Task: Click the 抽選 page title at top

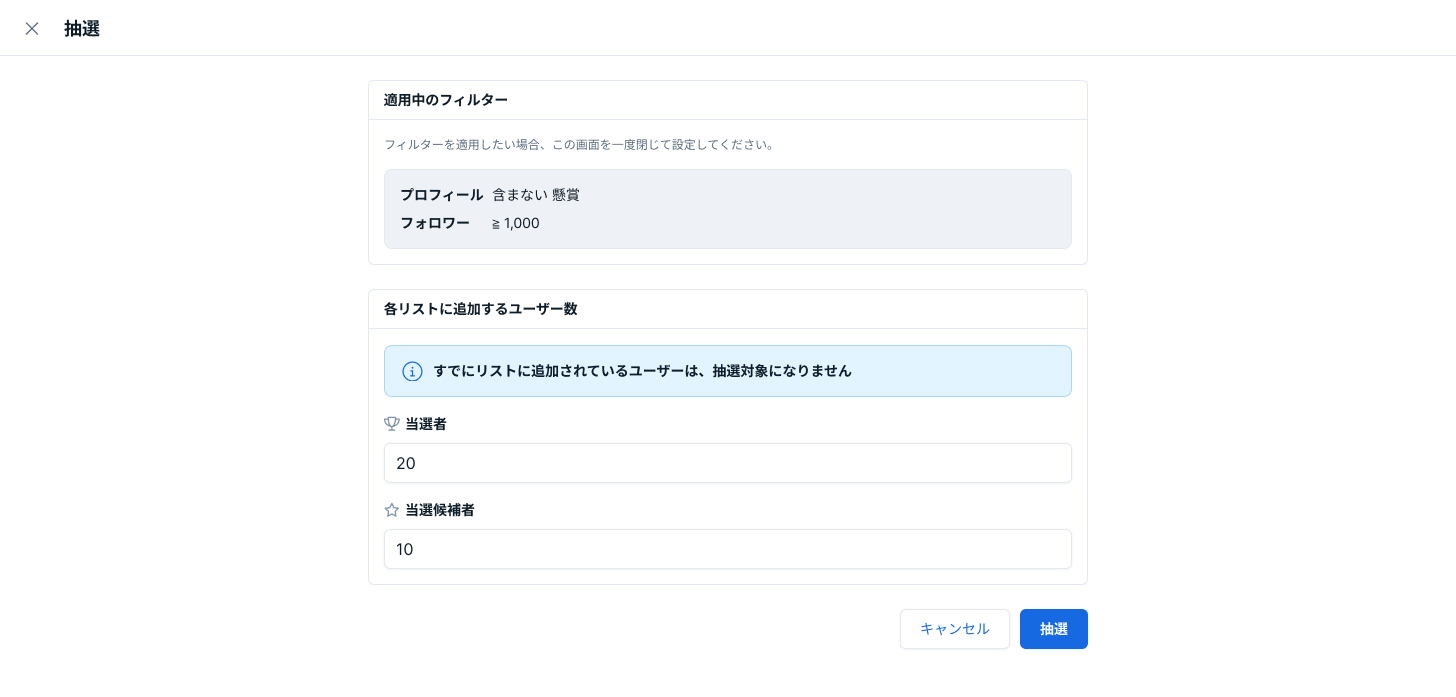Action: 82,28
